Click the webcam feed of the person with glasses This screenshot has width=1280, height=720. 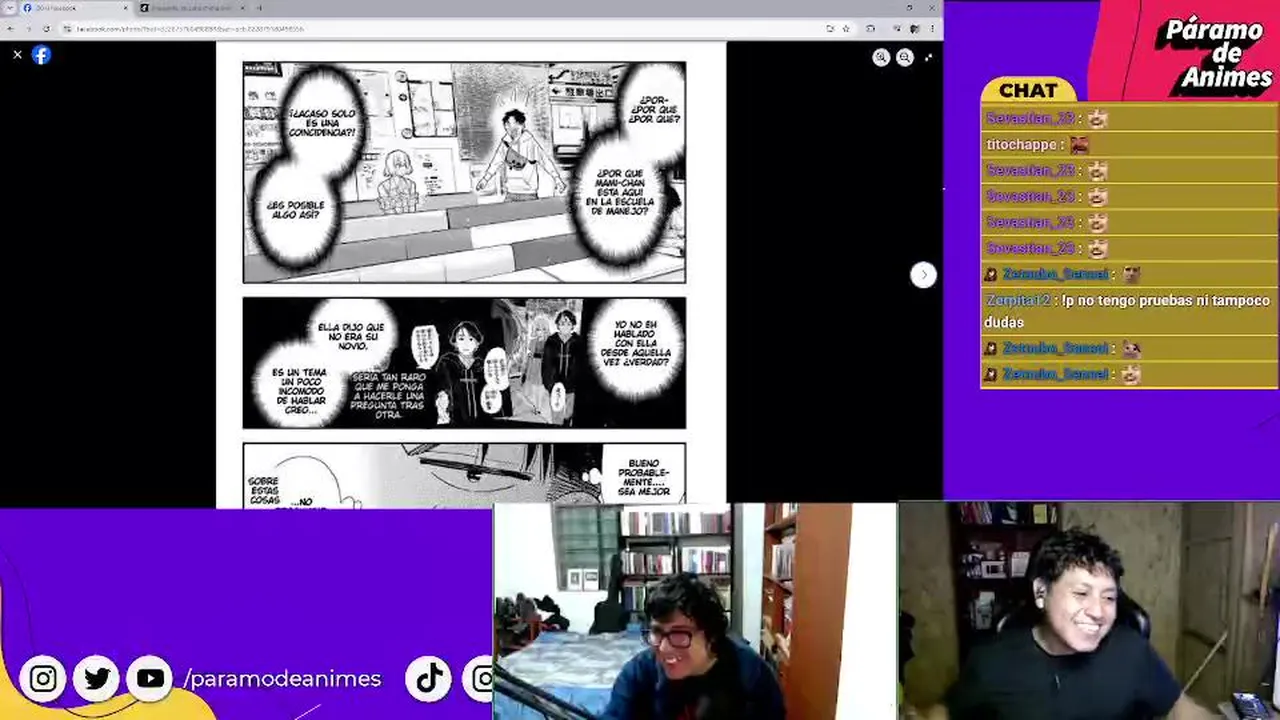pyautogui.click(x=694, y=611)
